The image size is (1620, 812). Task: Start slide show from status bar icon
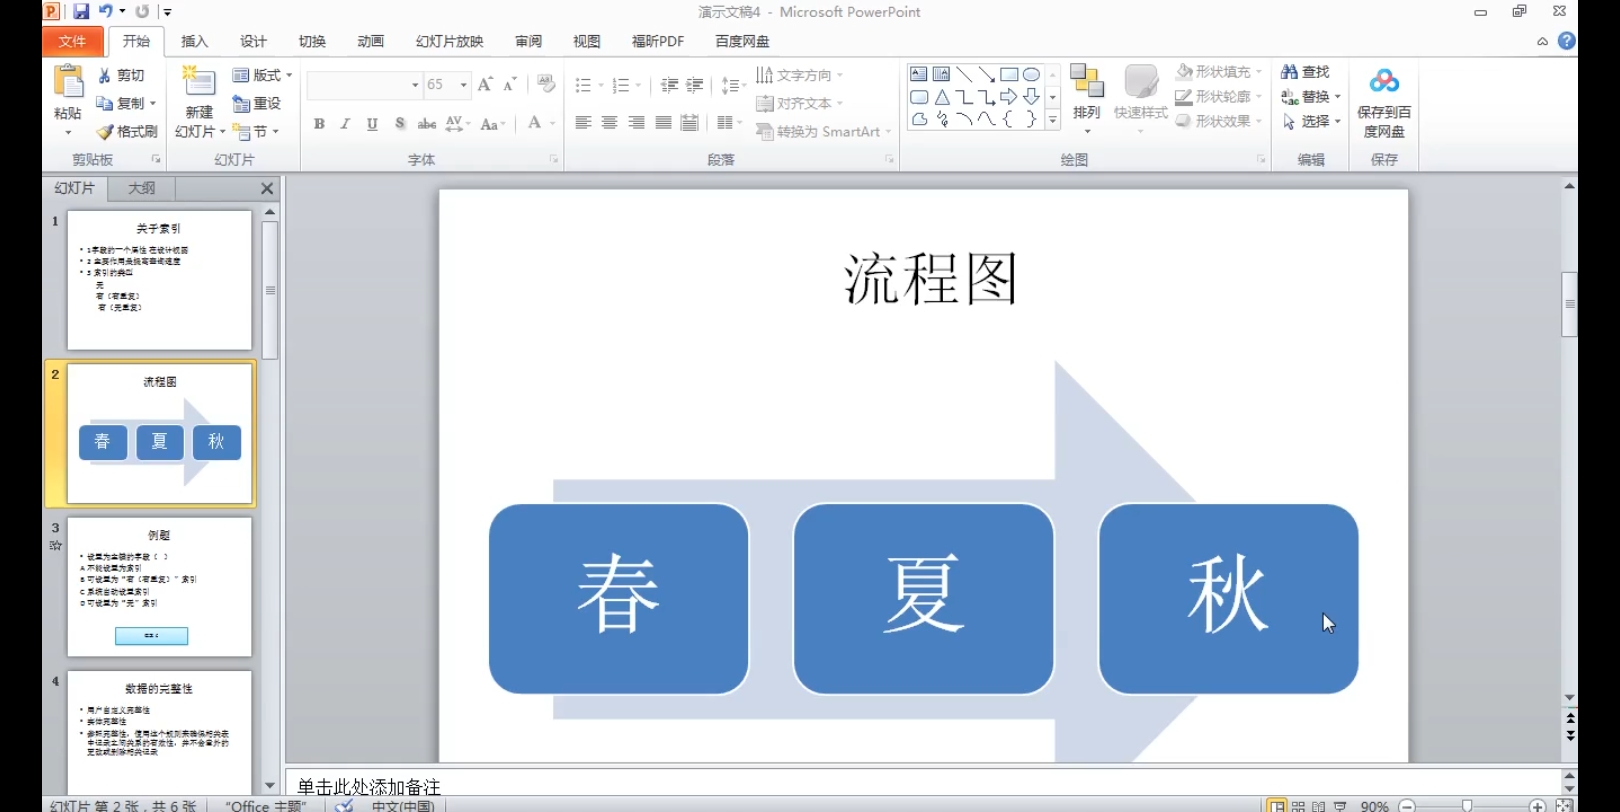tap(1340, 805)
